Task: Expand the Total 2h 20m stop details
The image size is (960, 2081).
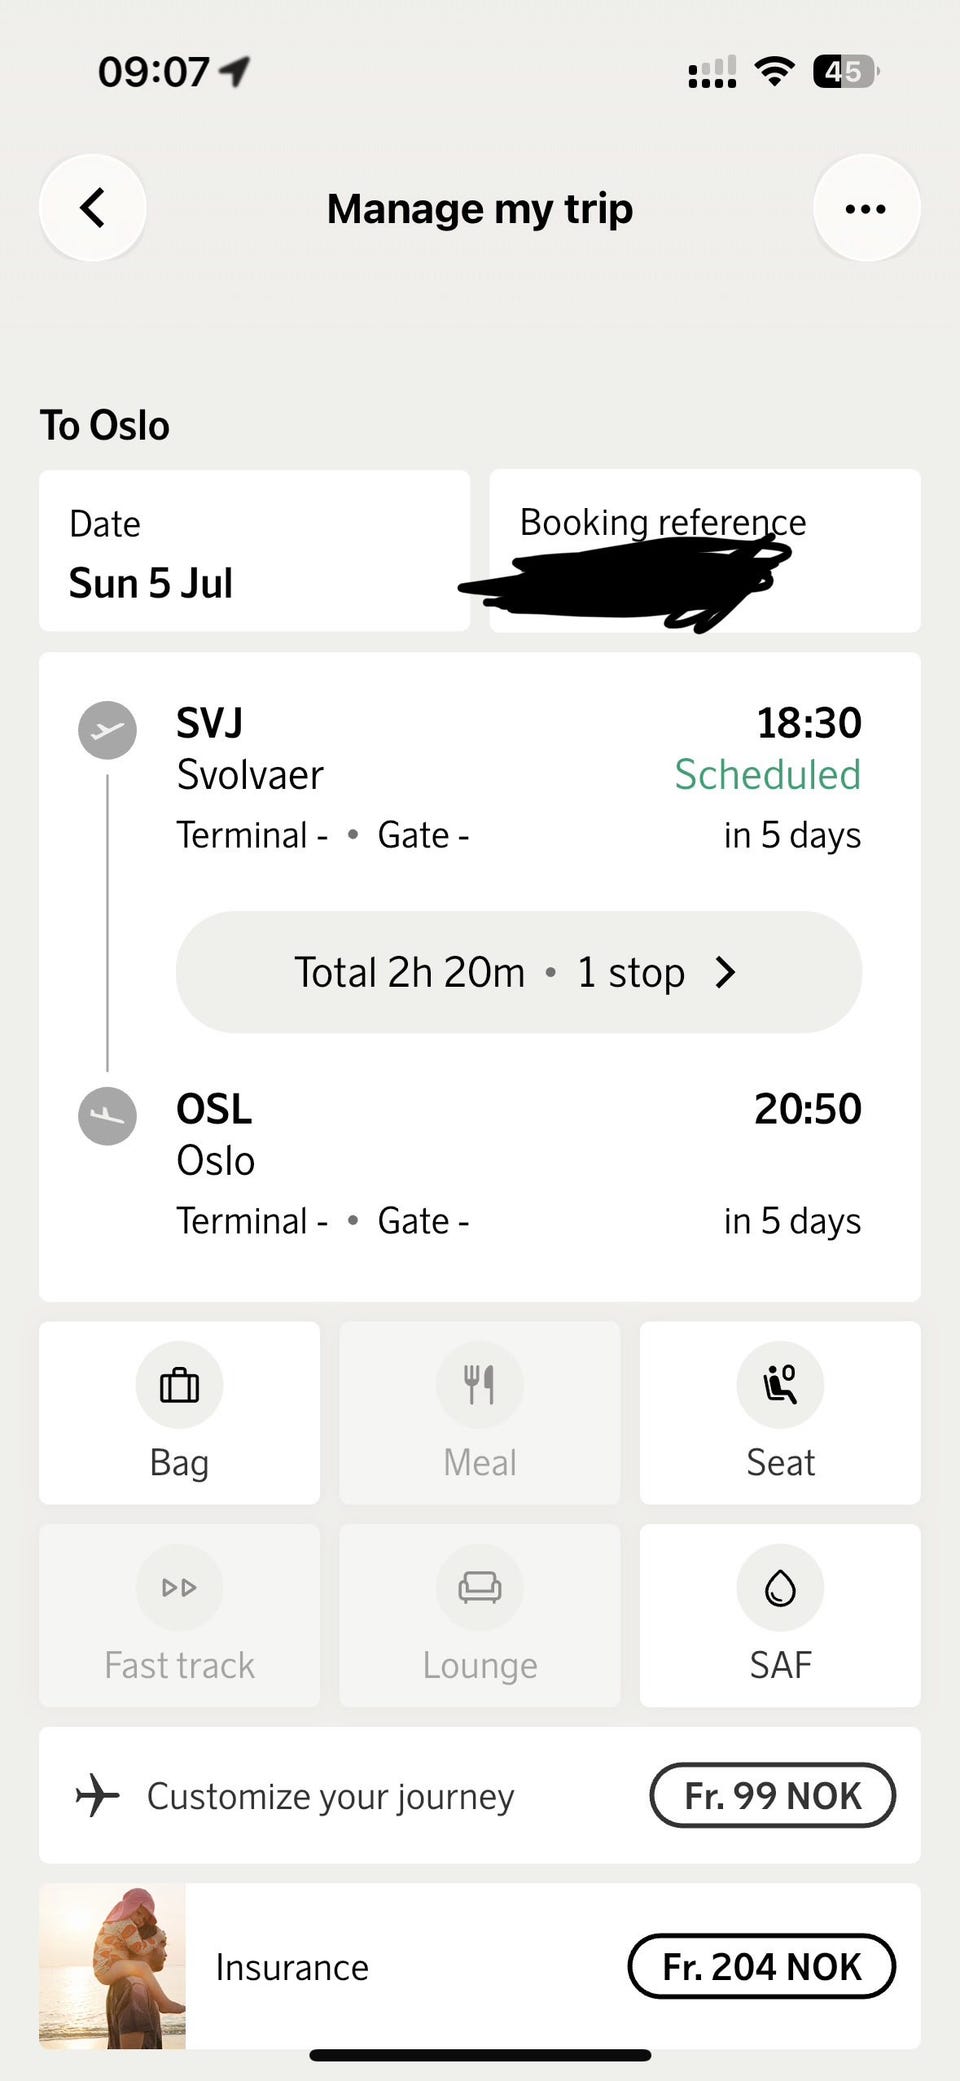Action: point(519,972)
